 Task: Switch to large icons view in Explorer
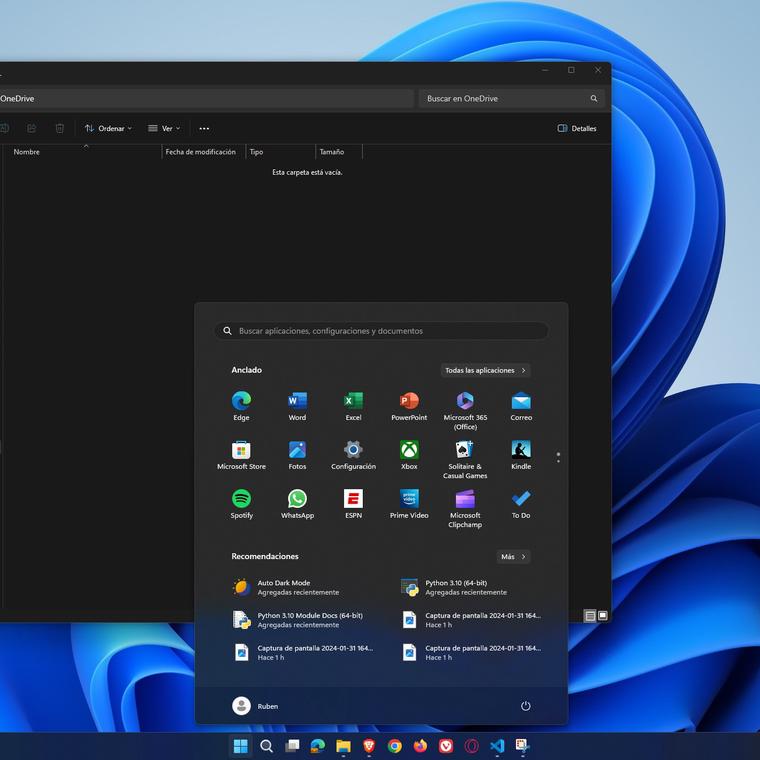coord(603,616)
